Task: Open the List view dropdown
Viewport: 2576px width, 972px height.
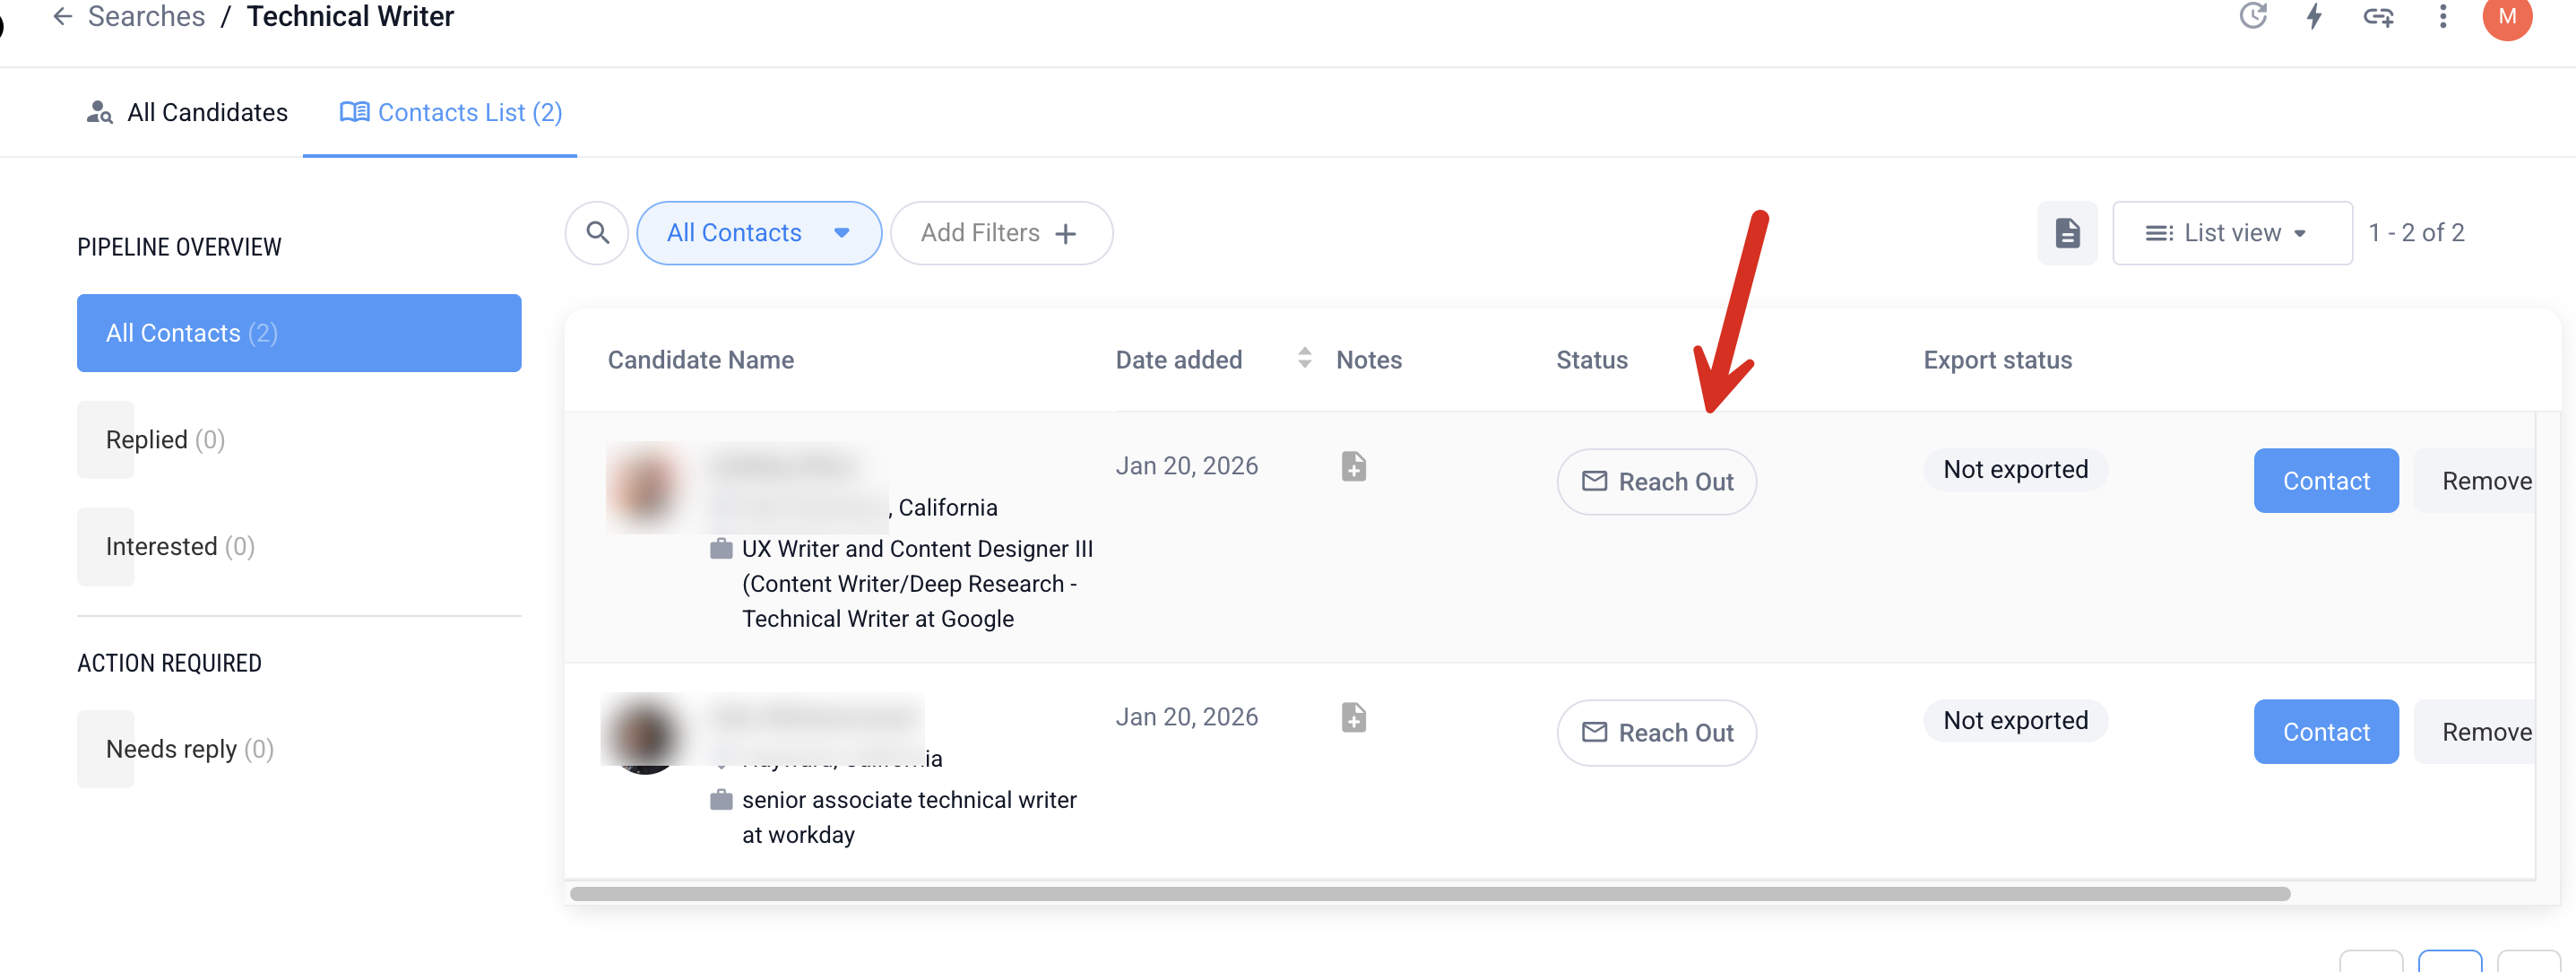Action: tap(2232, 233)
